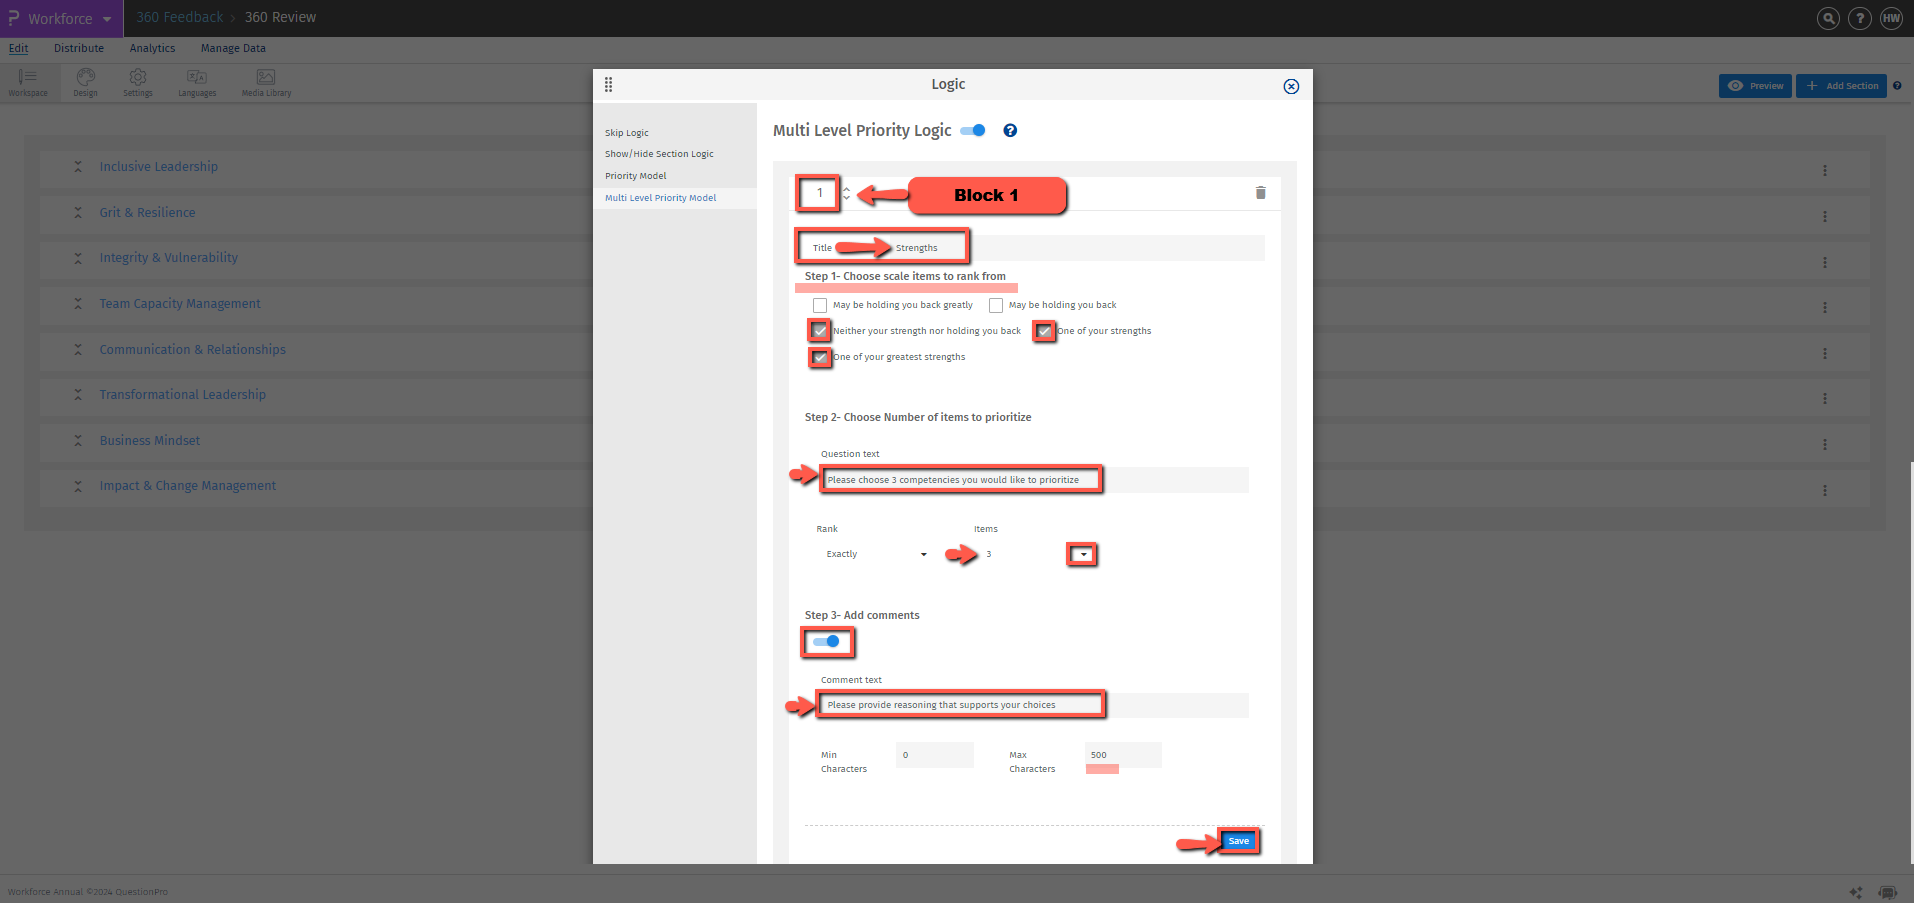Screen dimensions: 1914x903
Task: Open the Items dropdown in Step 2
Action: point(1082,554)
